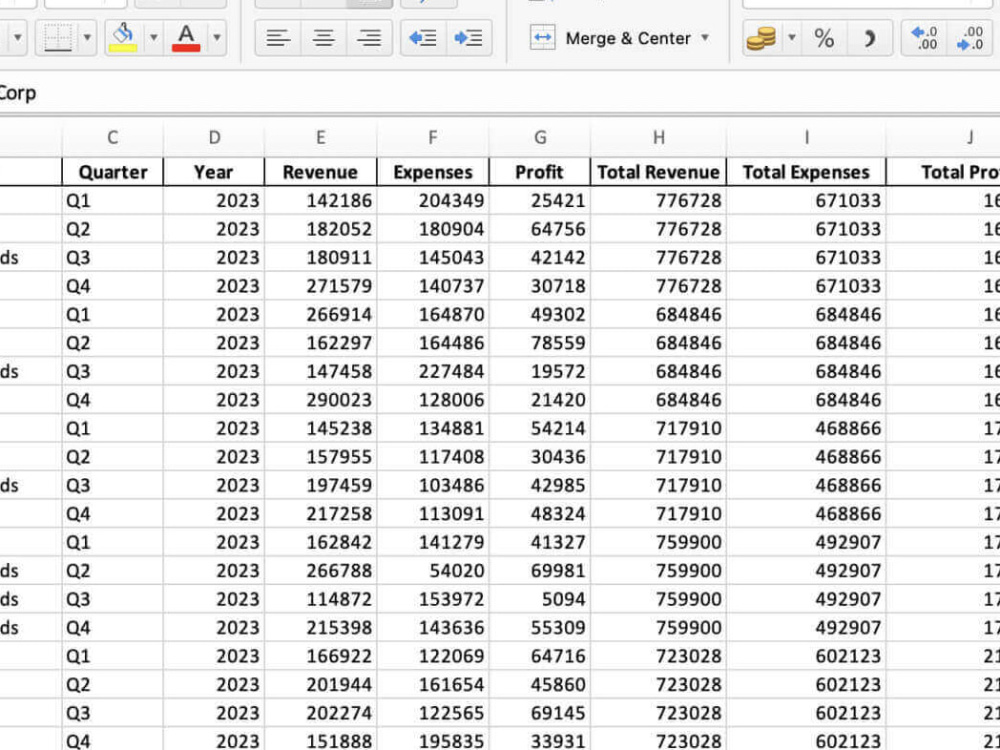Select profit cell 78559

point(540,343)
